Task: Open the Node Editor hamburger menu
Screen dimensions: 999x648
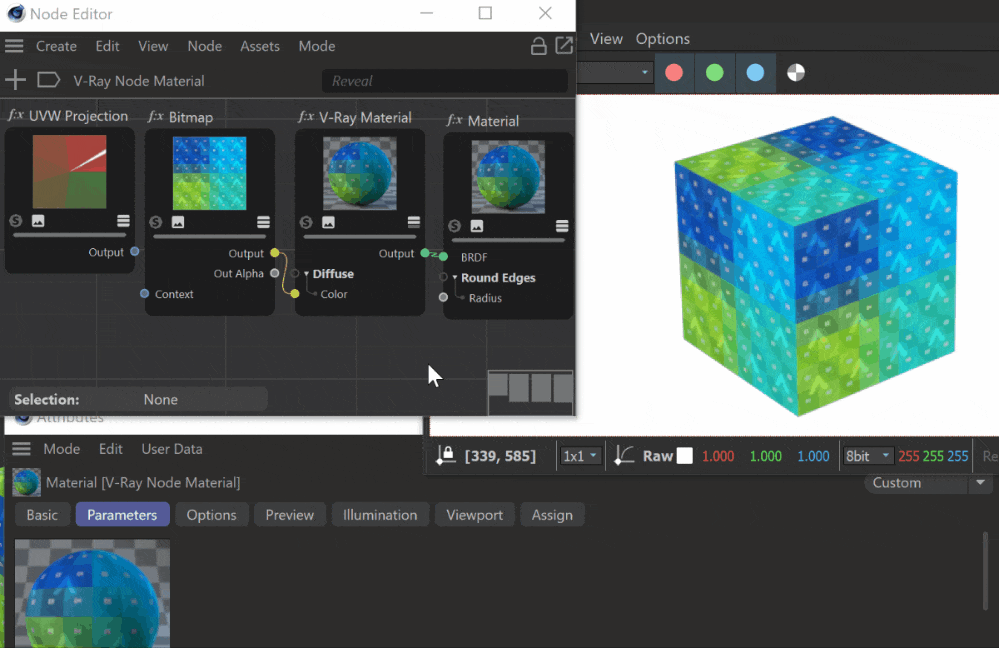Action: [14, 46]
